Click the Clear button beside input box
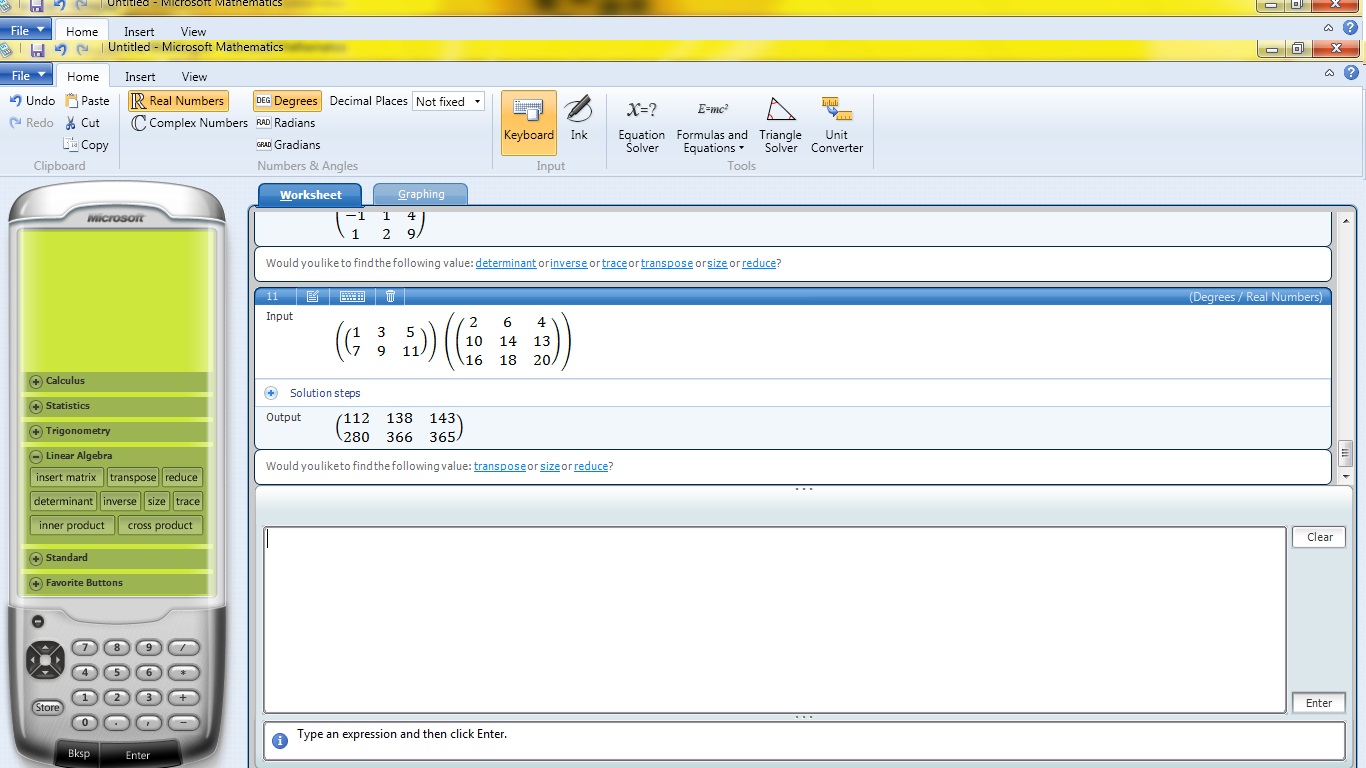1366x768 pixels. pos(1319,537)
